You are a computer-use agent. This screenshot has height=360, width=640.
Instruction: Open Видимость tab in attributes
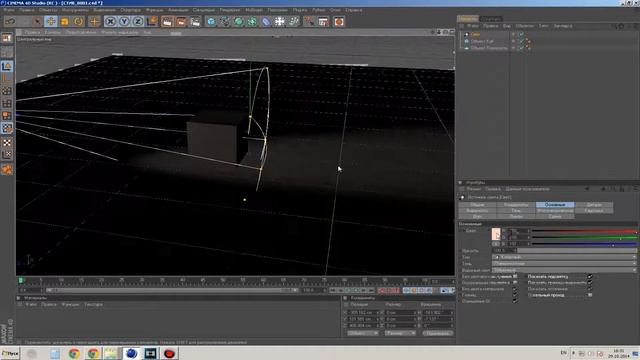pos(477,211)
